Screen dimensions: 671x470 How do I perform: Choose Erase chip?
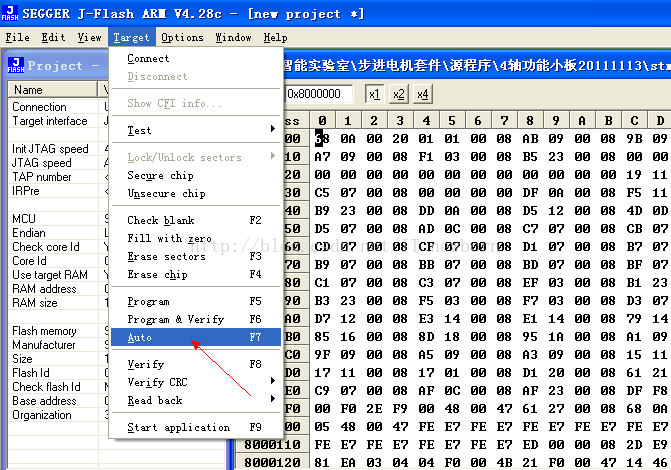(196, 274)
